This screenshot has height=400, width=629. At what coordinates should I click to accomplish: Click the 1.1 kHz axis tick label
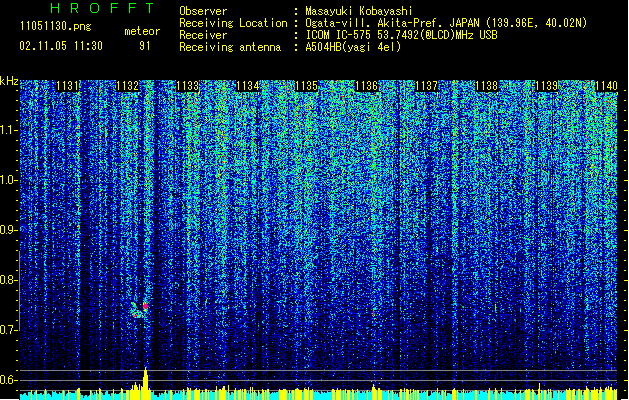point(8,130)
